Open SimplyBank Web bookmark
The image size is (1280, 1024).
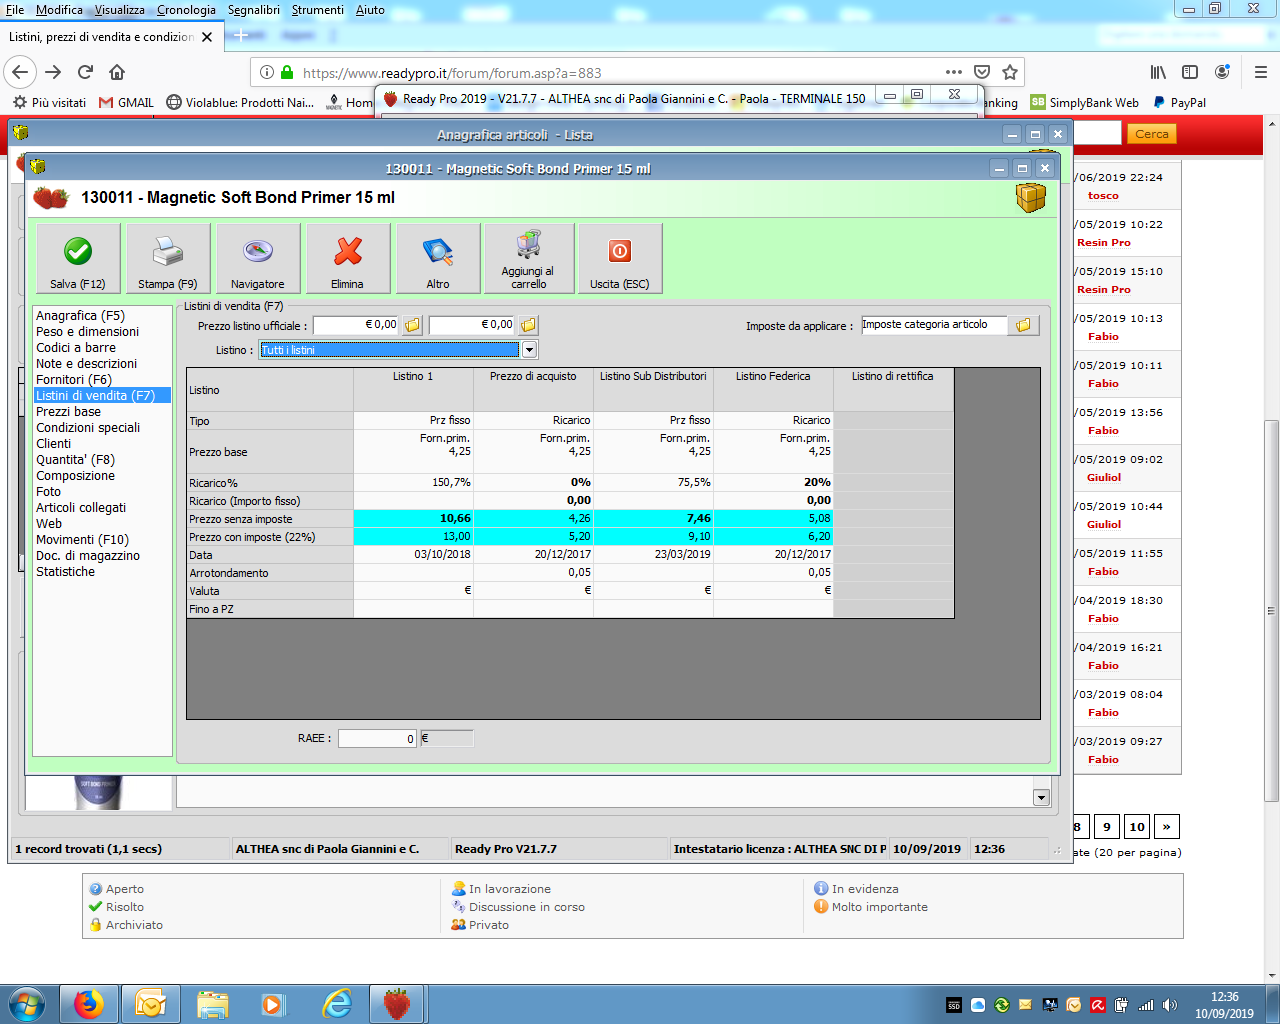point(1084,102)
